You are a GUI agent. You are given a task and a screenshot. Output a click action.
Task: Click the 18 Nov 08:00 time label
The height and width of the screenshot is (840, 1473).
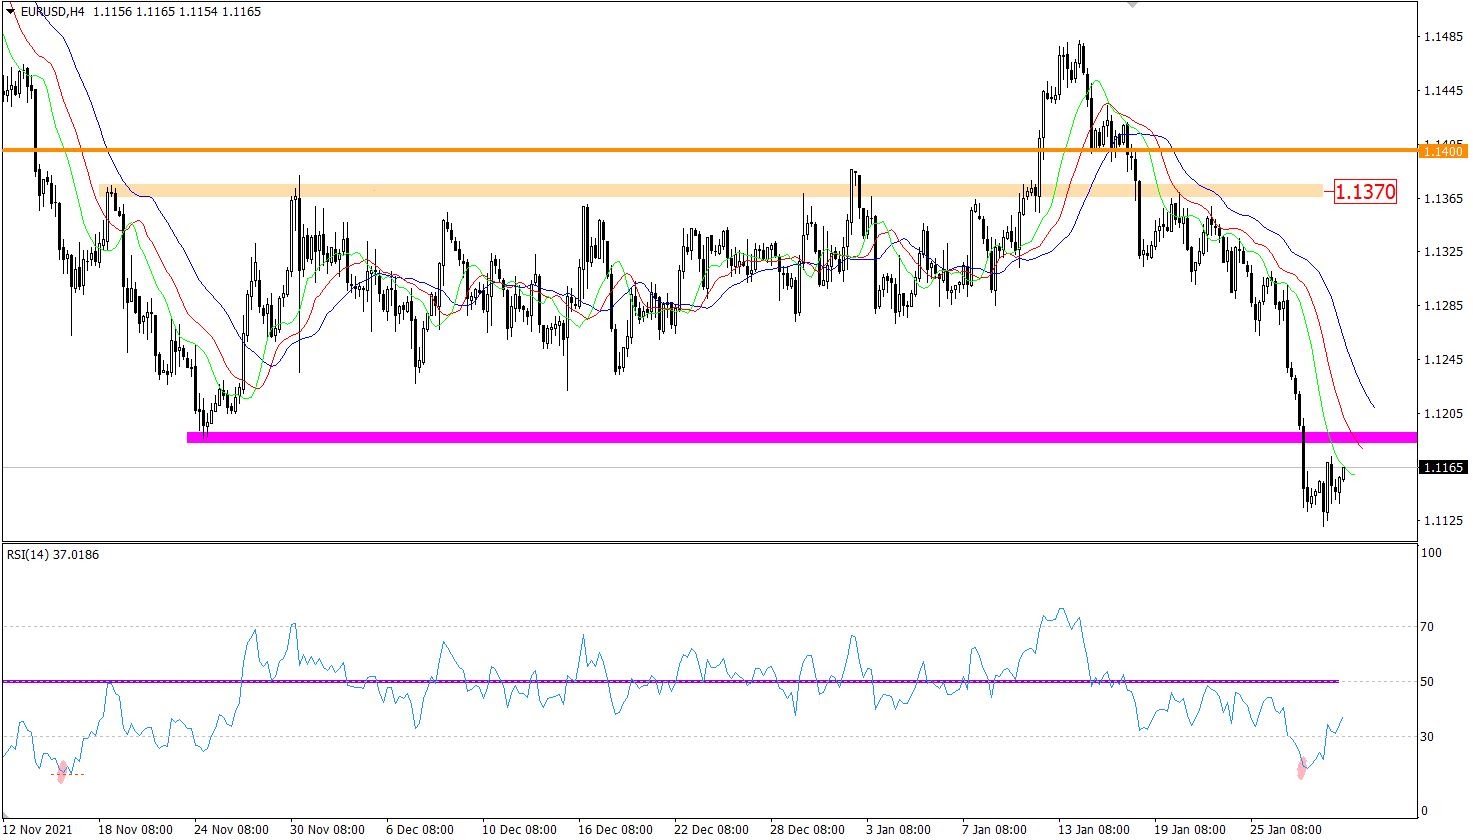point(136,830)
